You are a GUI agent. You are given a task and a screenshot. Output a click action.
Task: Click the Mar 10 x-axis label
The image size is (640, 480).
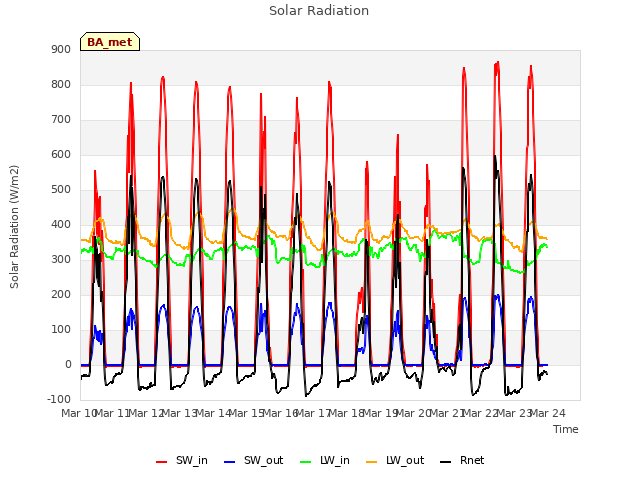(78, 413)
